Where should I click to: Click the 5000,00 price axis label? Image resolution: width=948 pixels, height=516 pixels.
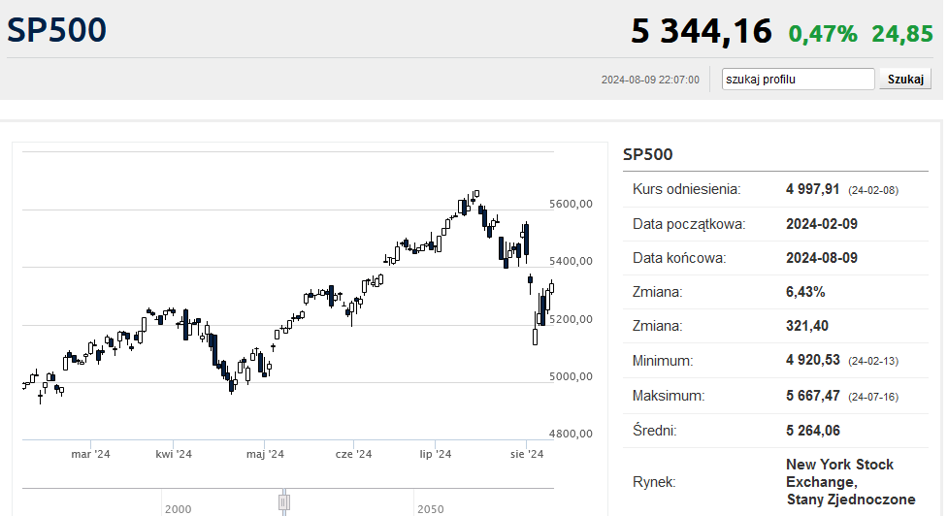(x=571, y=376)
